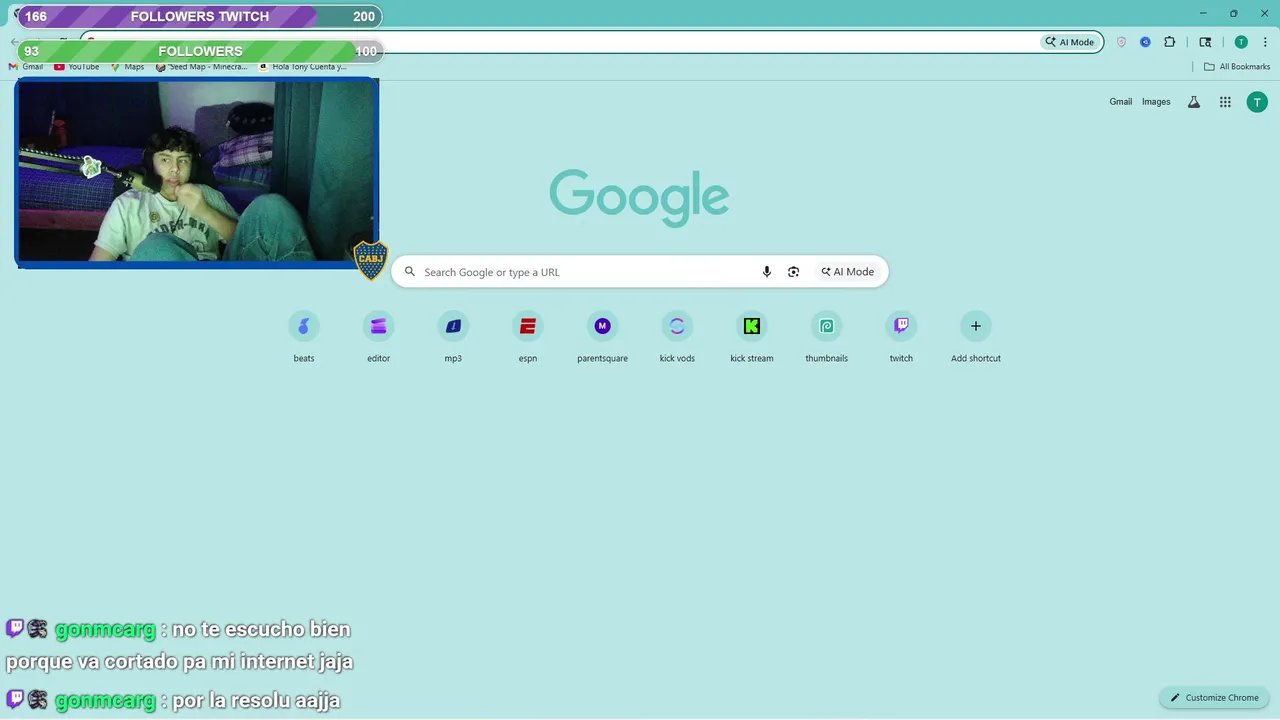The height and width of the screenshot is (720, 1280).
Task: Click AI Mode in the Google search box
Action: pos(848,272)
